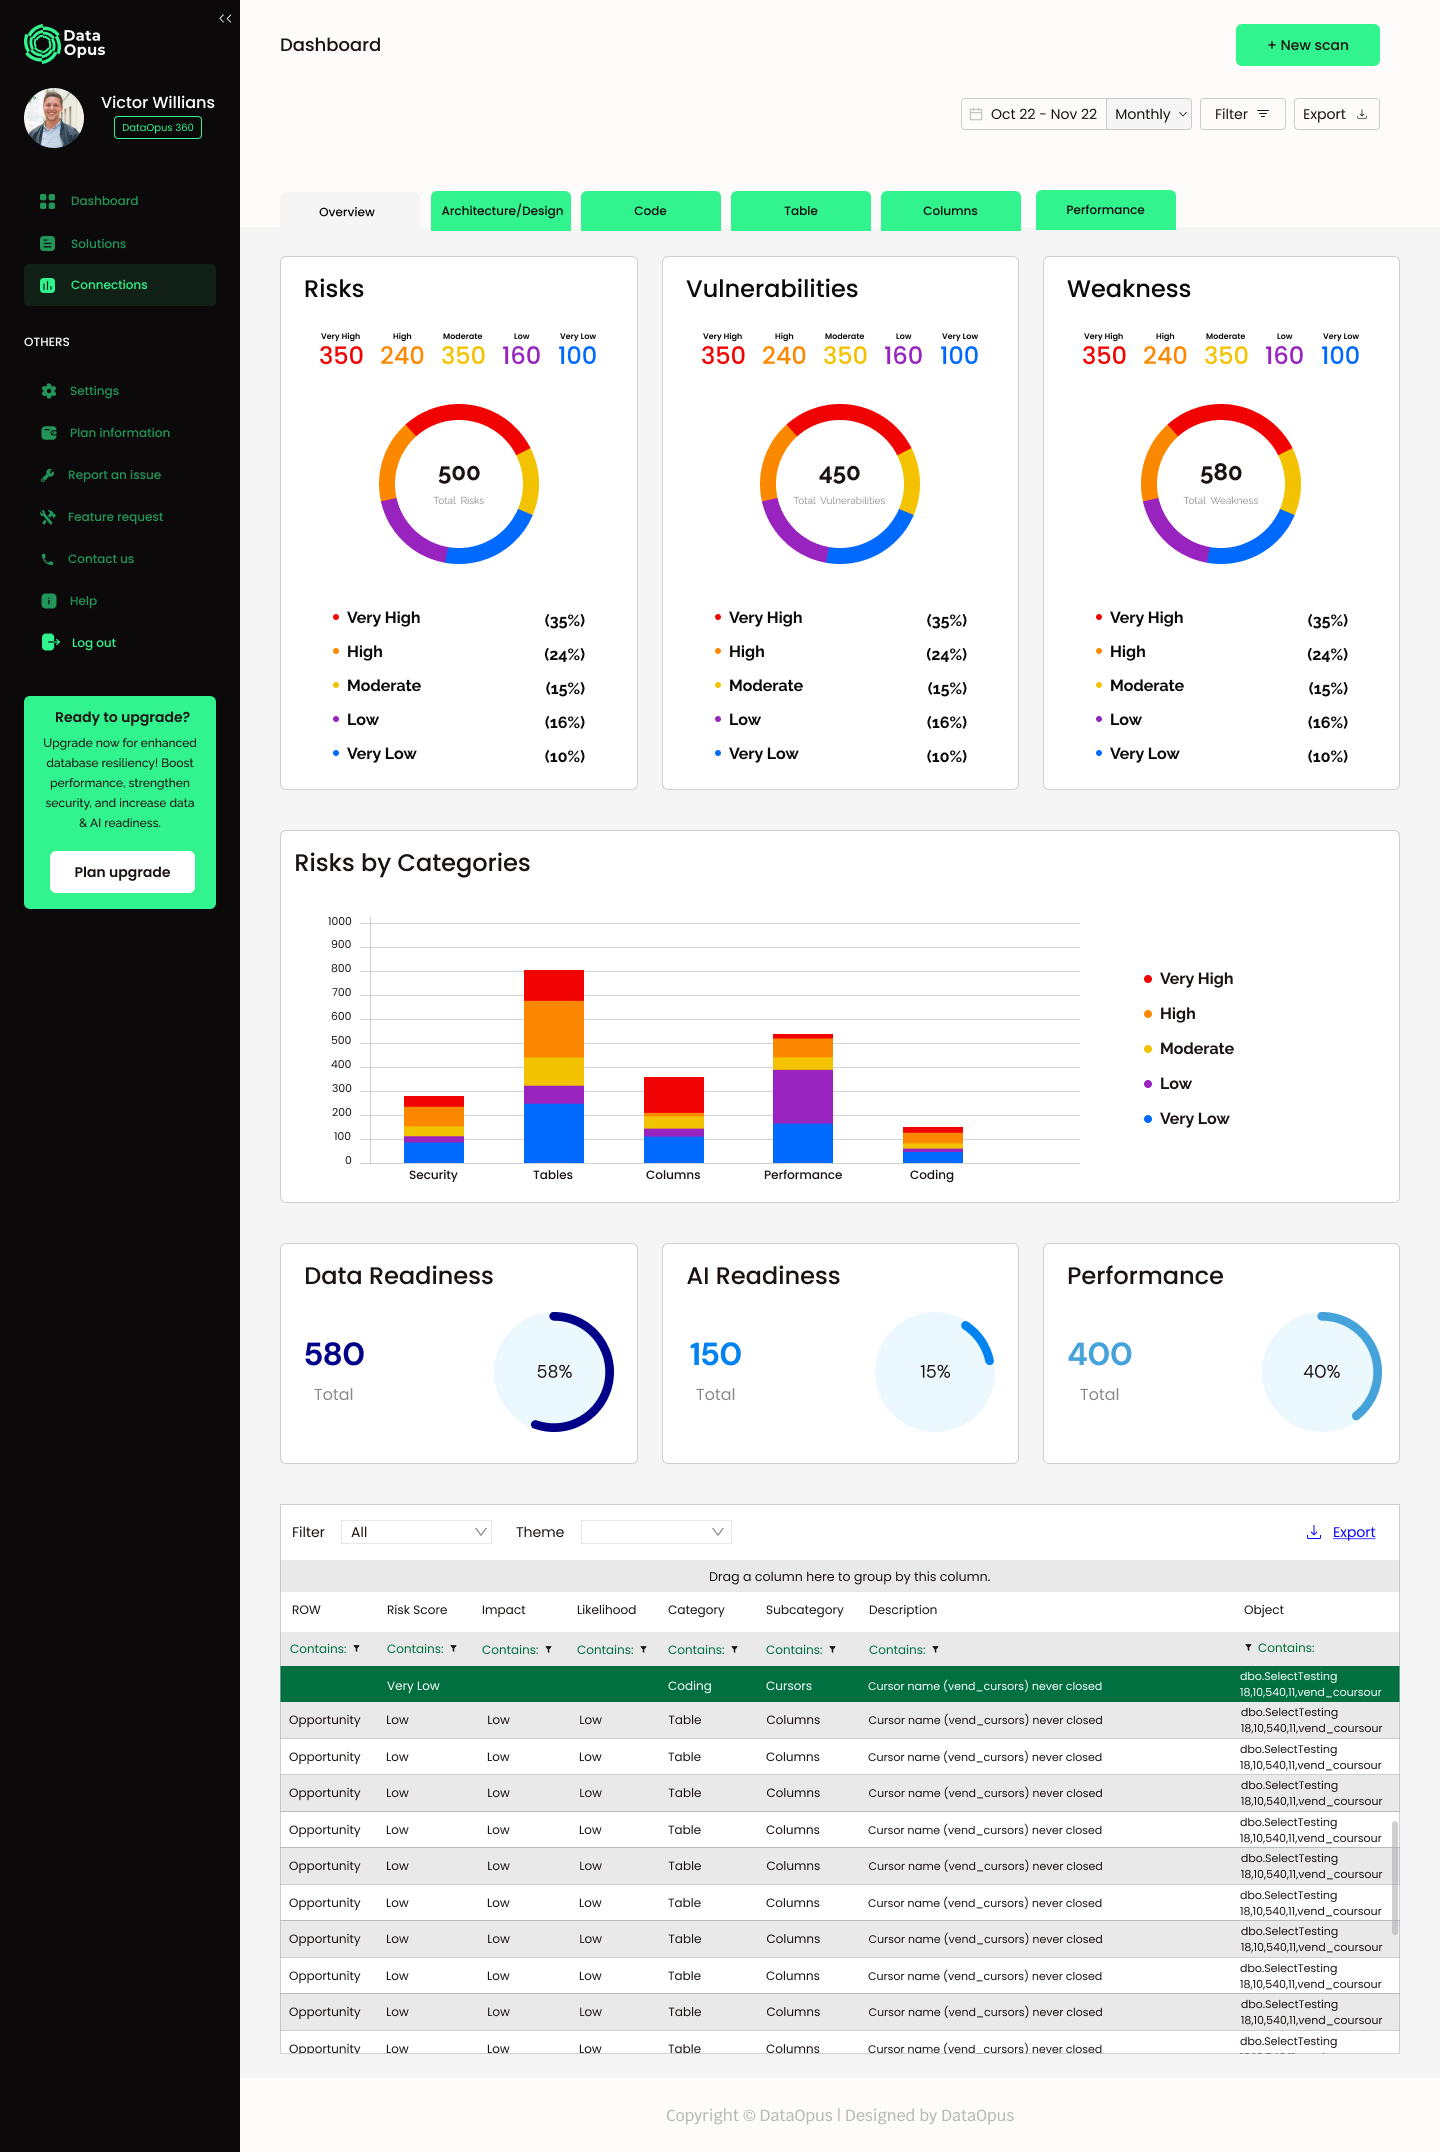1440x2152 pixels.
Task: Click the Export link above the table
Action: coord(1354,1532)
